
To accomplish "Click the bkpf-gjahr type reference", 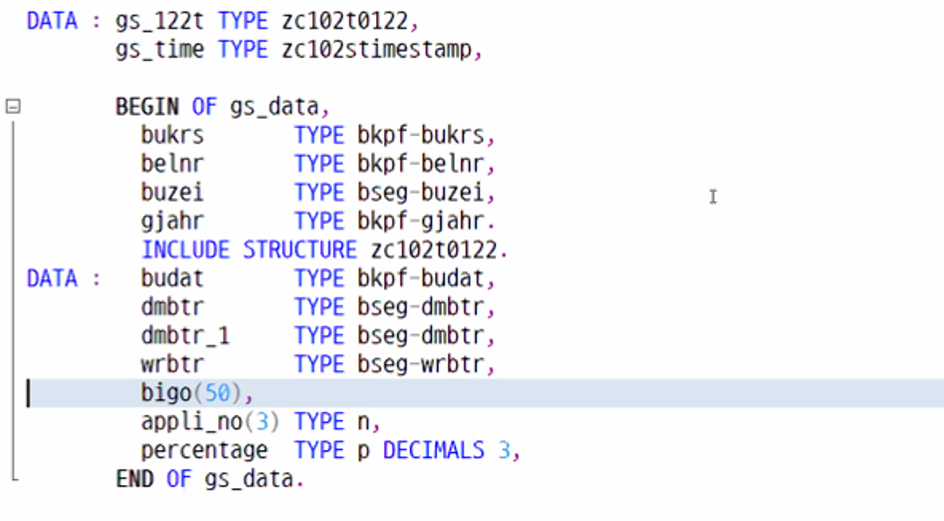I will click(421, 222).
